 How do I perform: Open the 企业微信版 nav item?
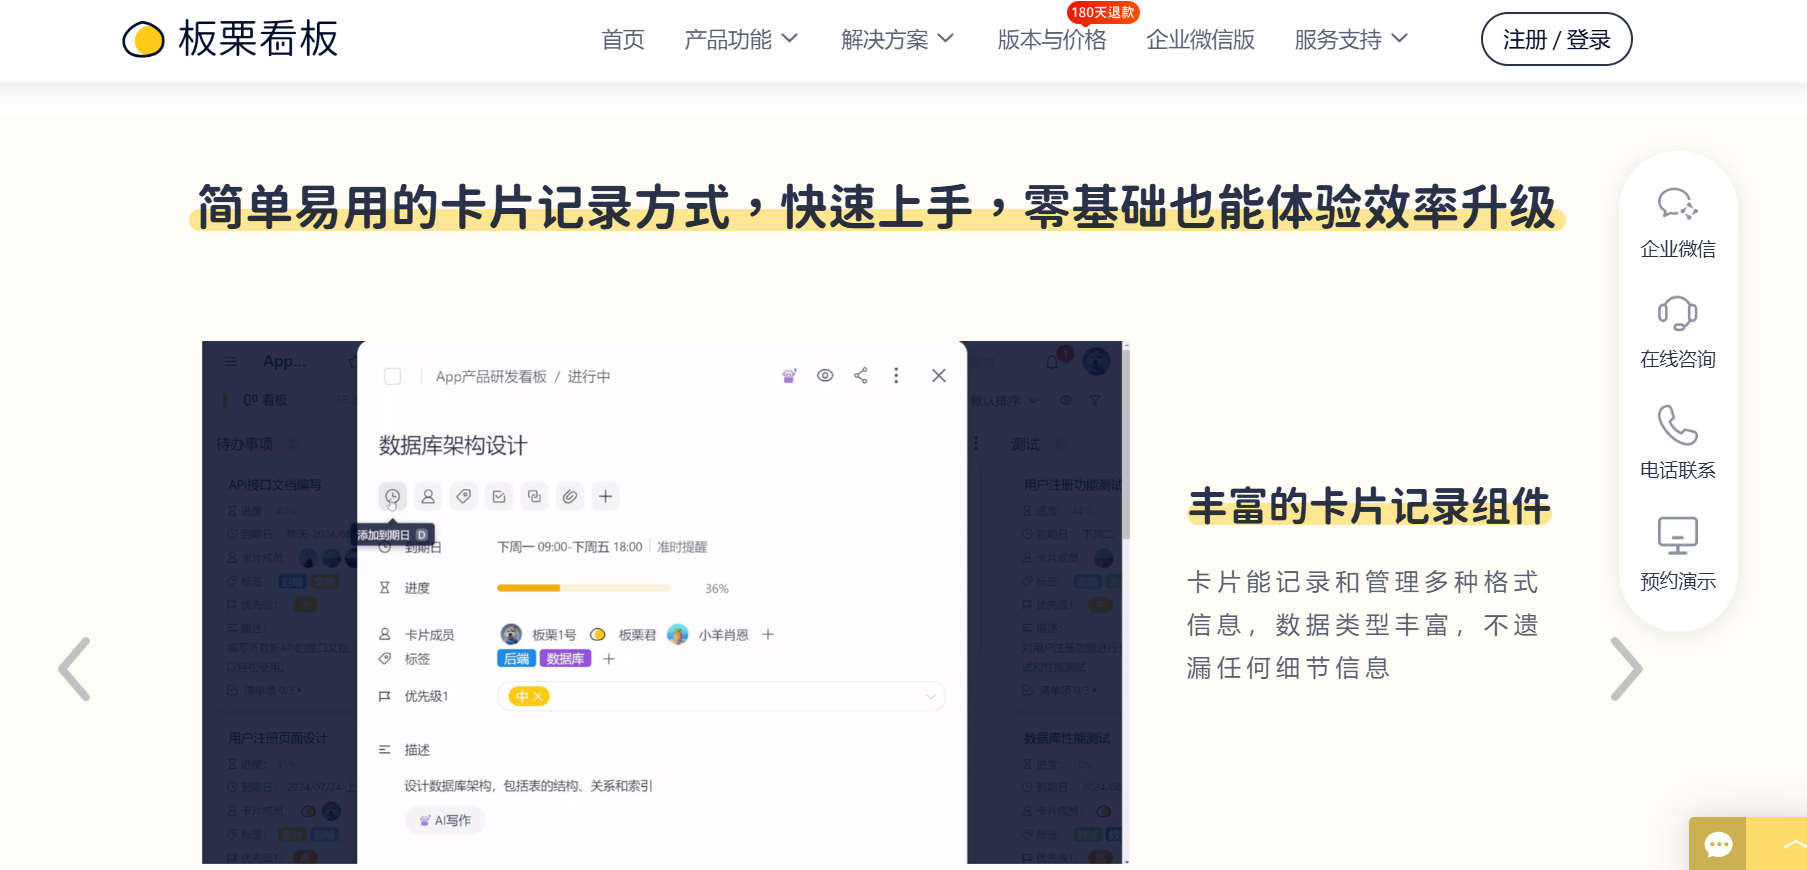1200,39
